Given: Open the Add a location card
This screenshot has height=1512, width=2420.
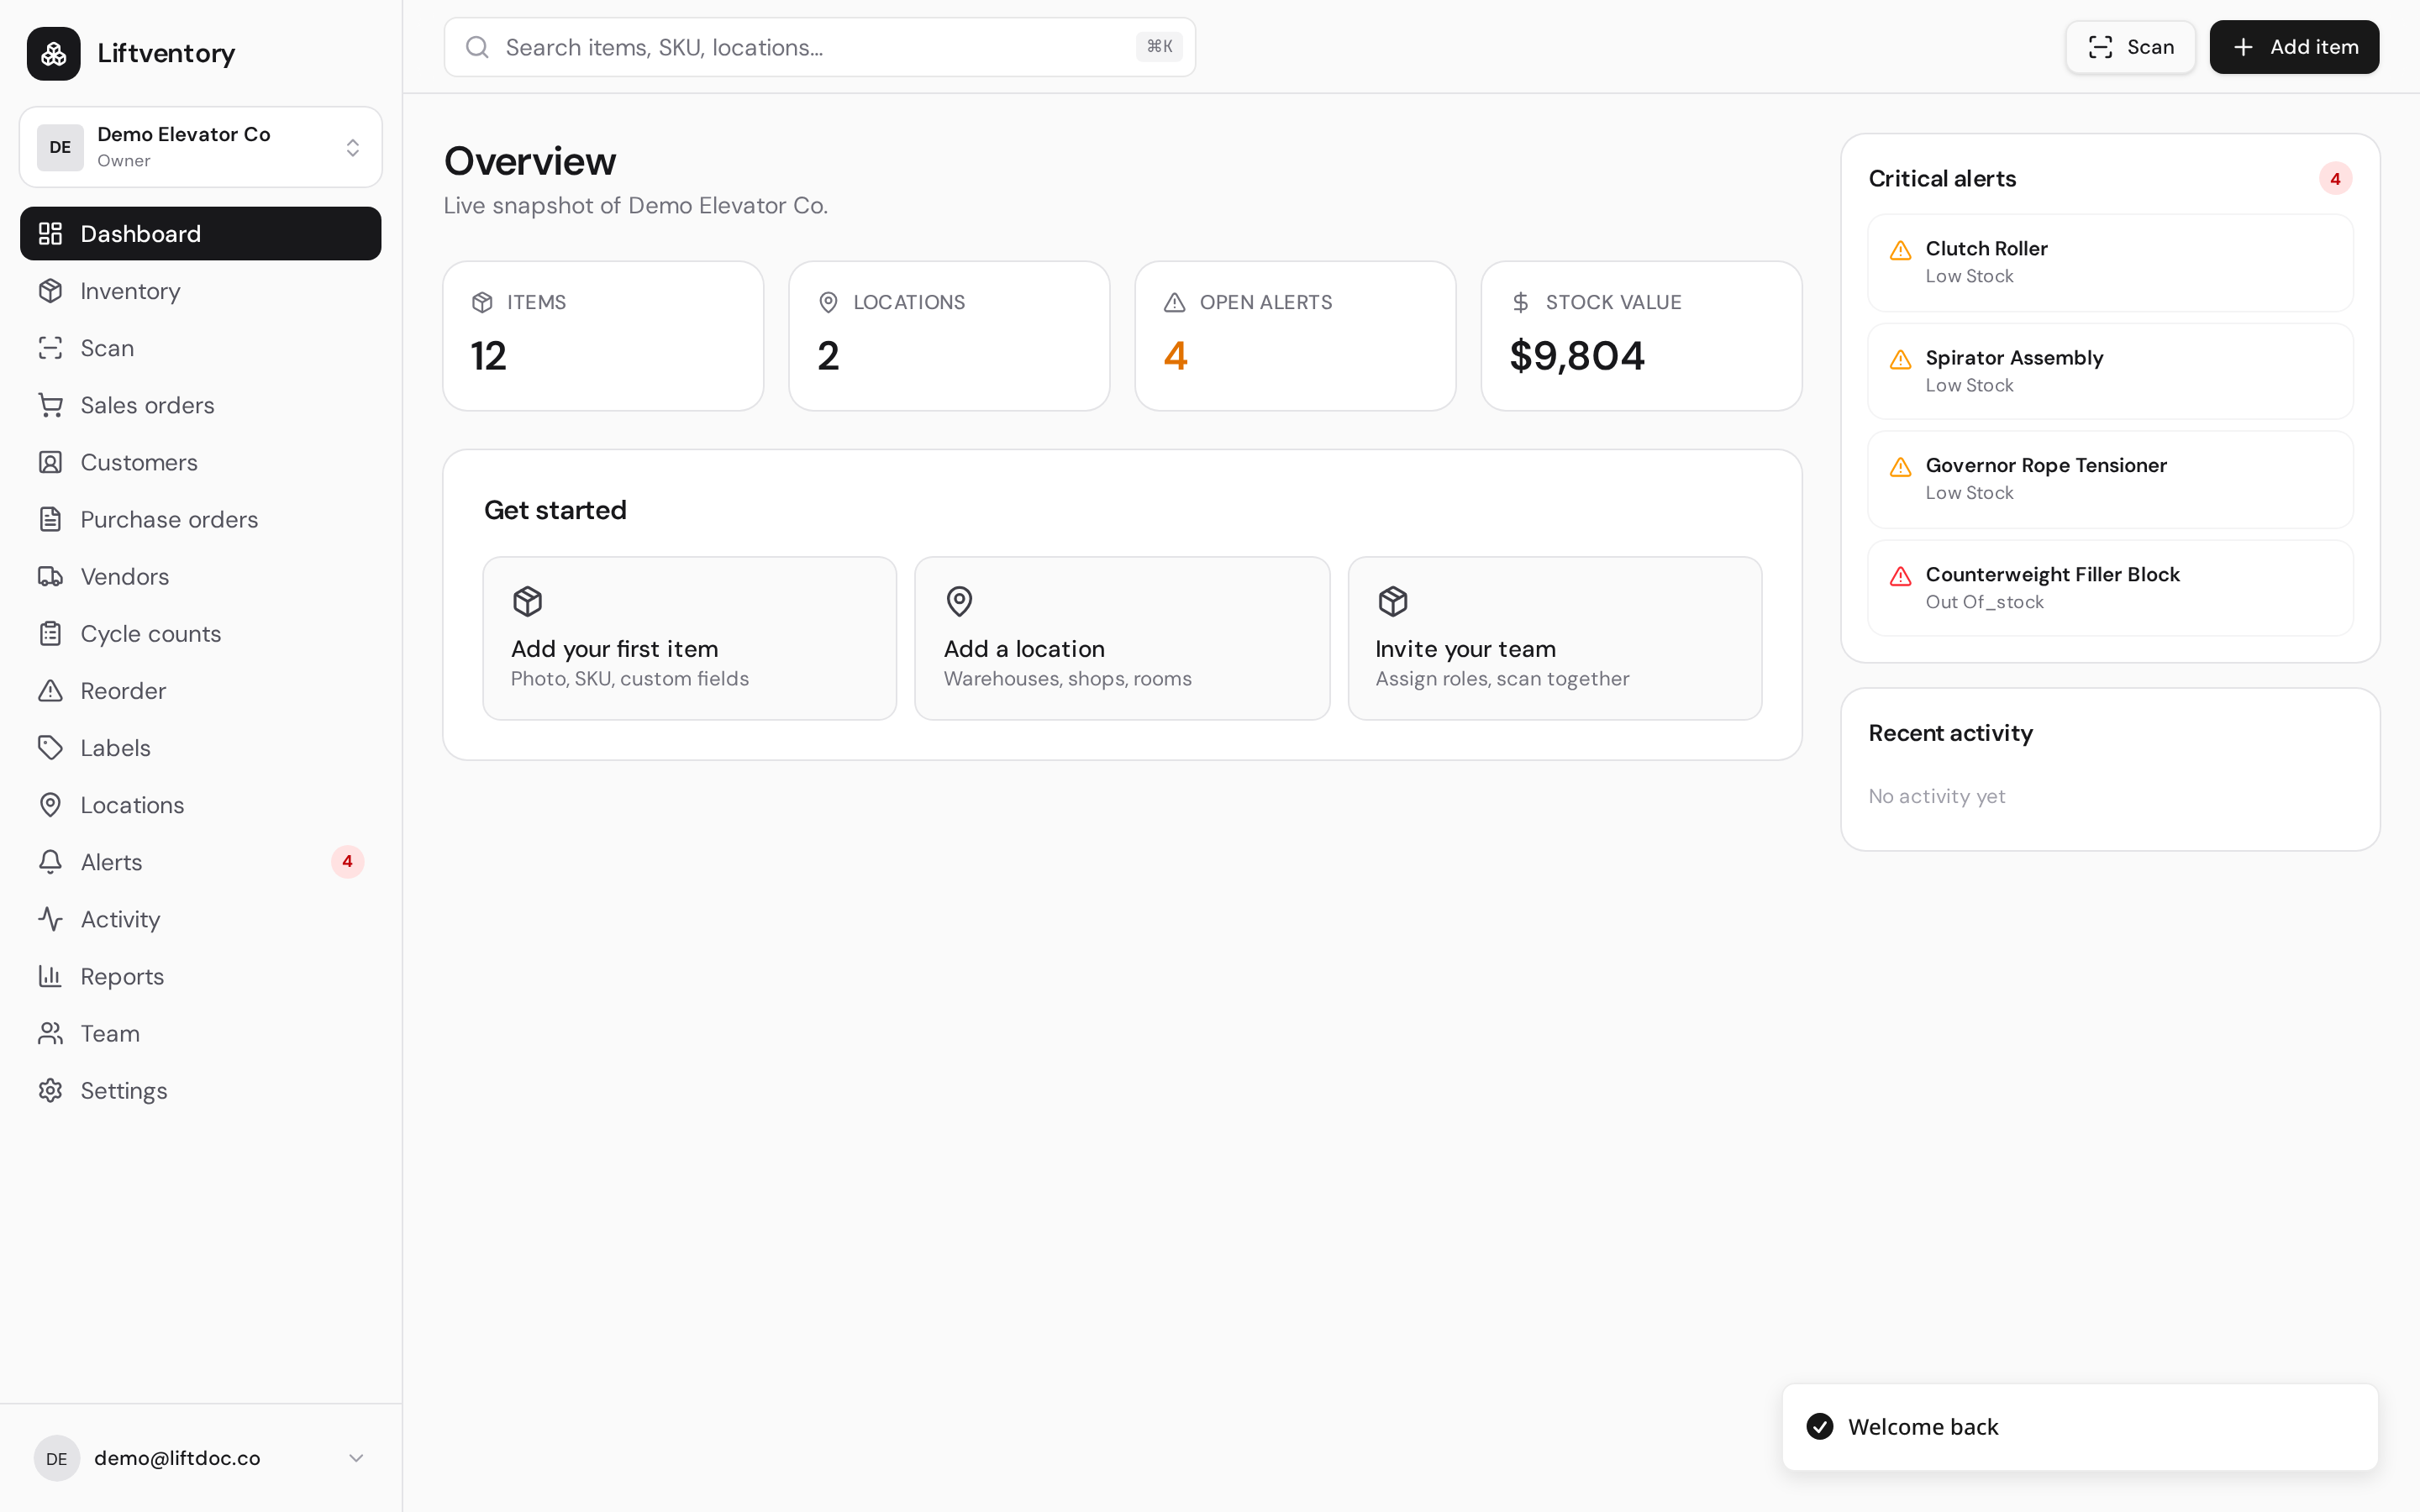Looking at the screenshot, I should [x=1122, y=638].
